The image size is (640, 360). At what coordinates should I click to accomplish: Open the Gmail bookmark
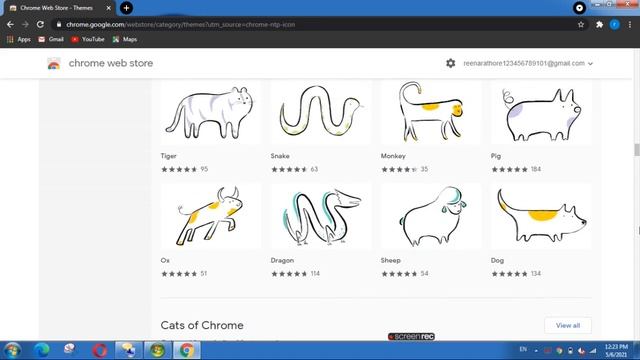51,39
